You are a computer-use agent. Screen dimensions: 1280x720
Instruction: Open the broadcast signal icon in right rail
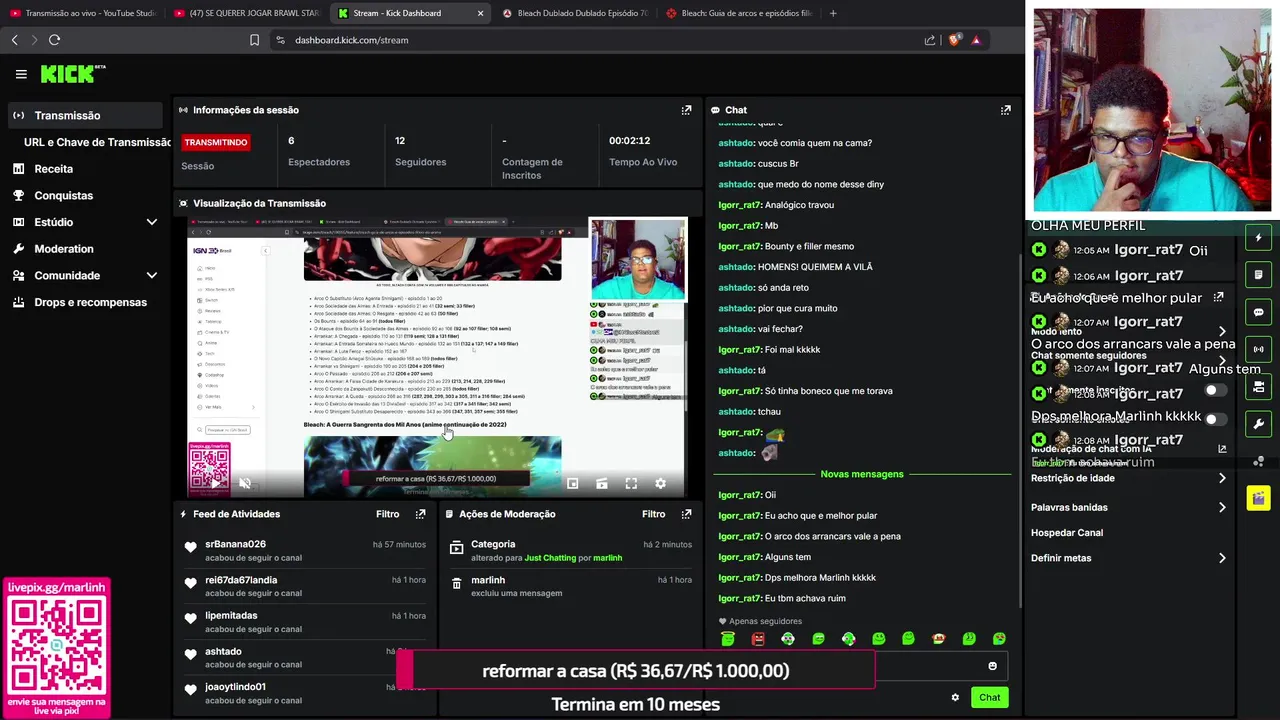coord(1258,349)
